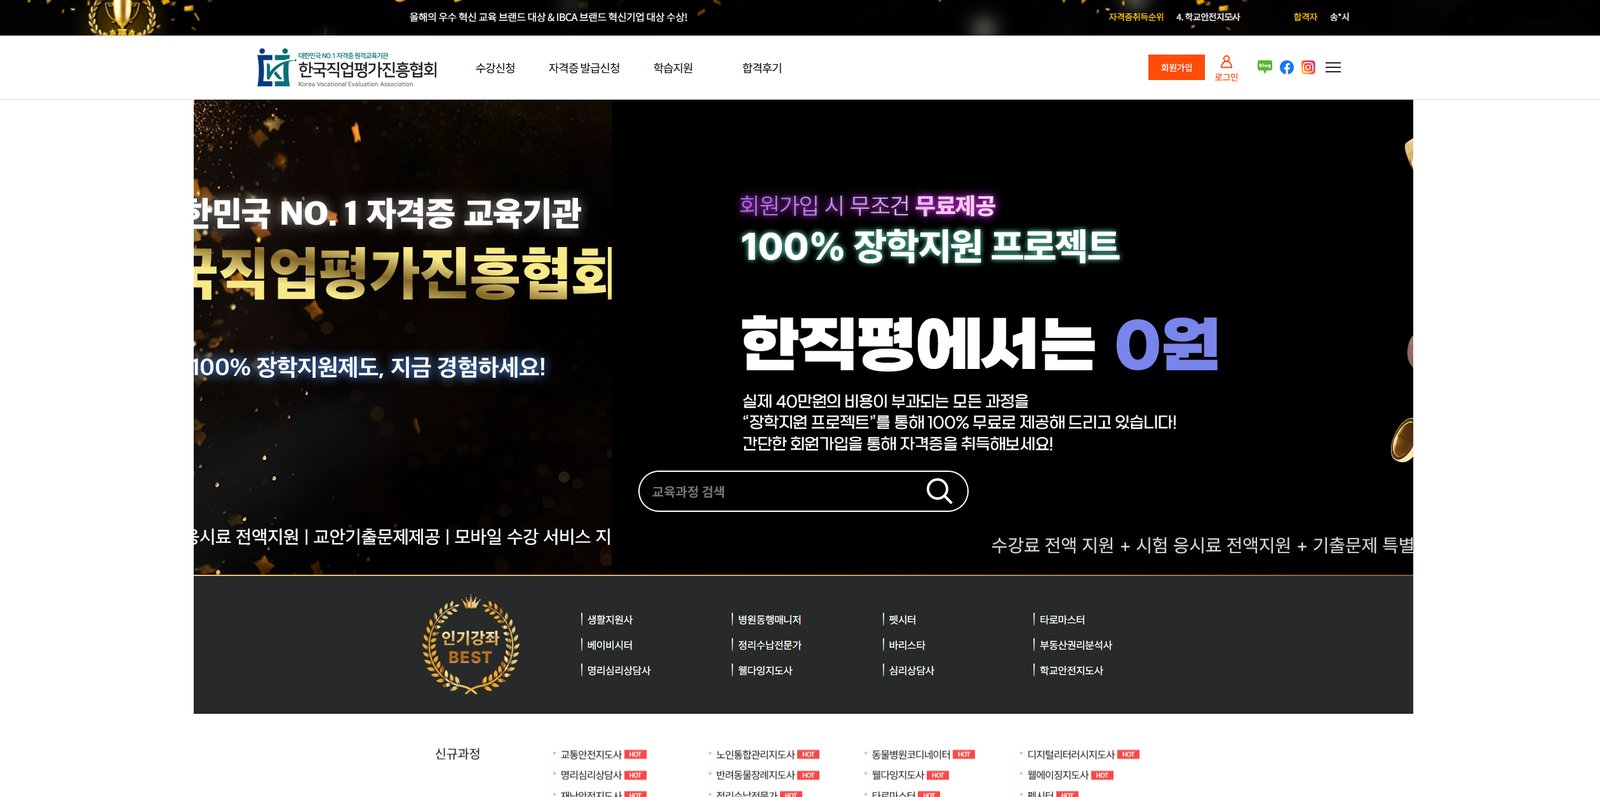
Task: Open the 수강신청 menu
Action: pos(495,68)
